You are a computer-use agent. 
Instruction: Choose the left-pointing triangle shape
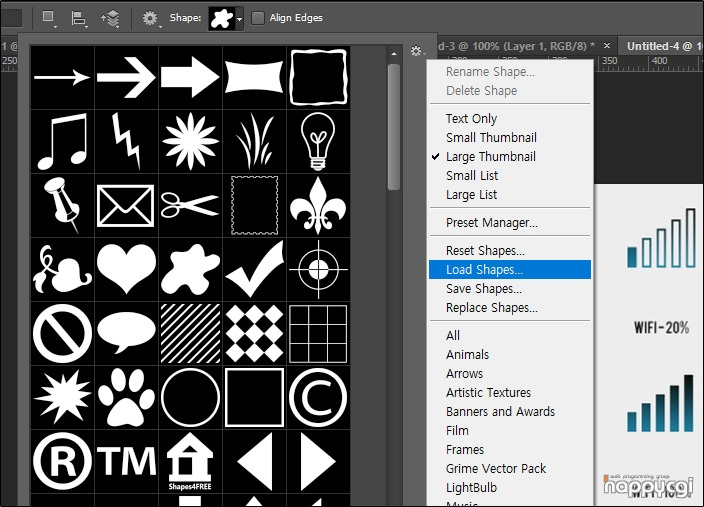[255, 461]
